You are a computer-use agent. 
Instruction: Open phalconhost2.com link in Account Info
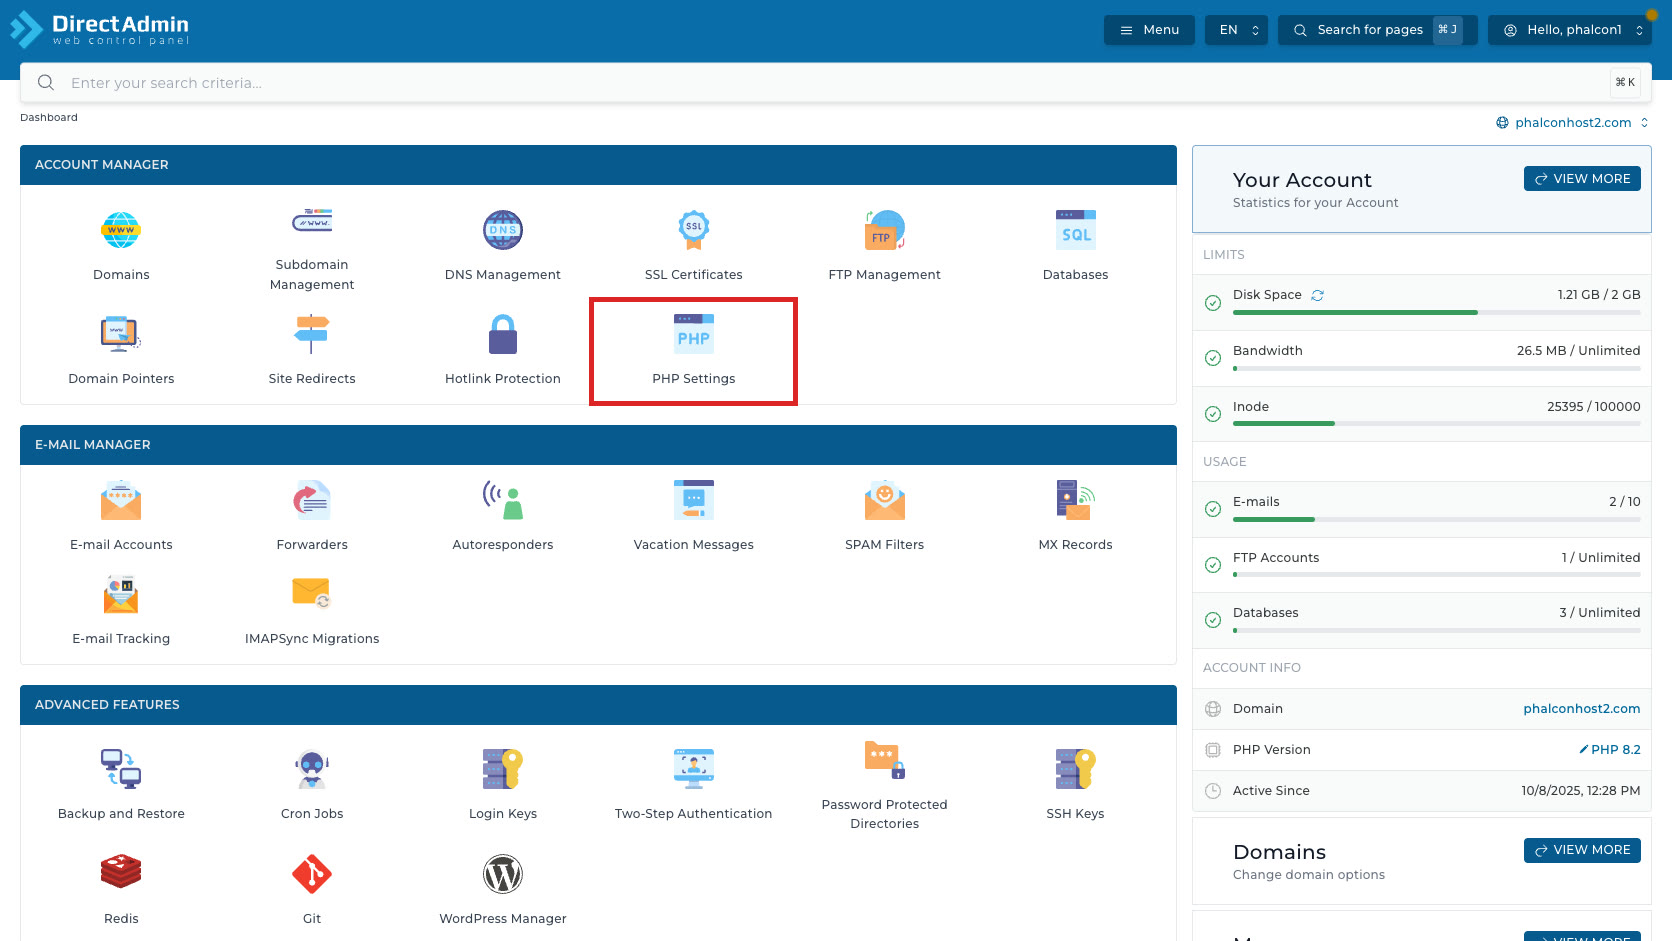tap(1582, 709)
